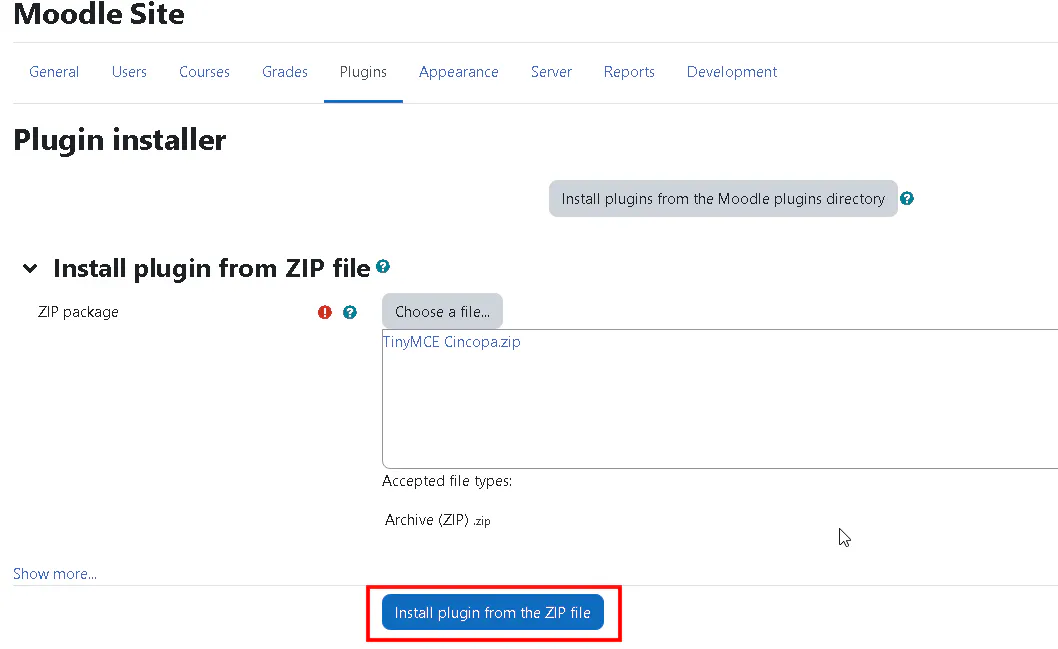1058x649 pixels.
Task: Click Install plugins from the Moodle plugins directory
Action: 723,198
